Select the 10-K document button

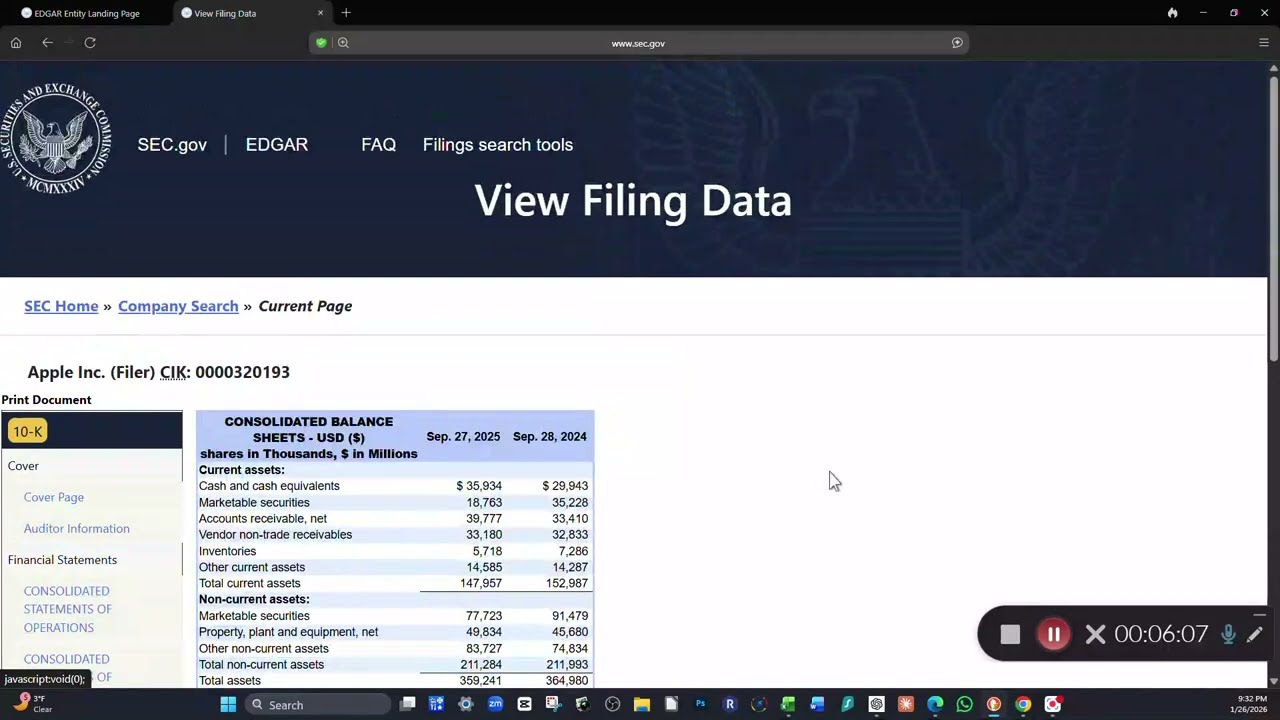pos(27,431)
